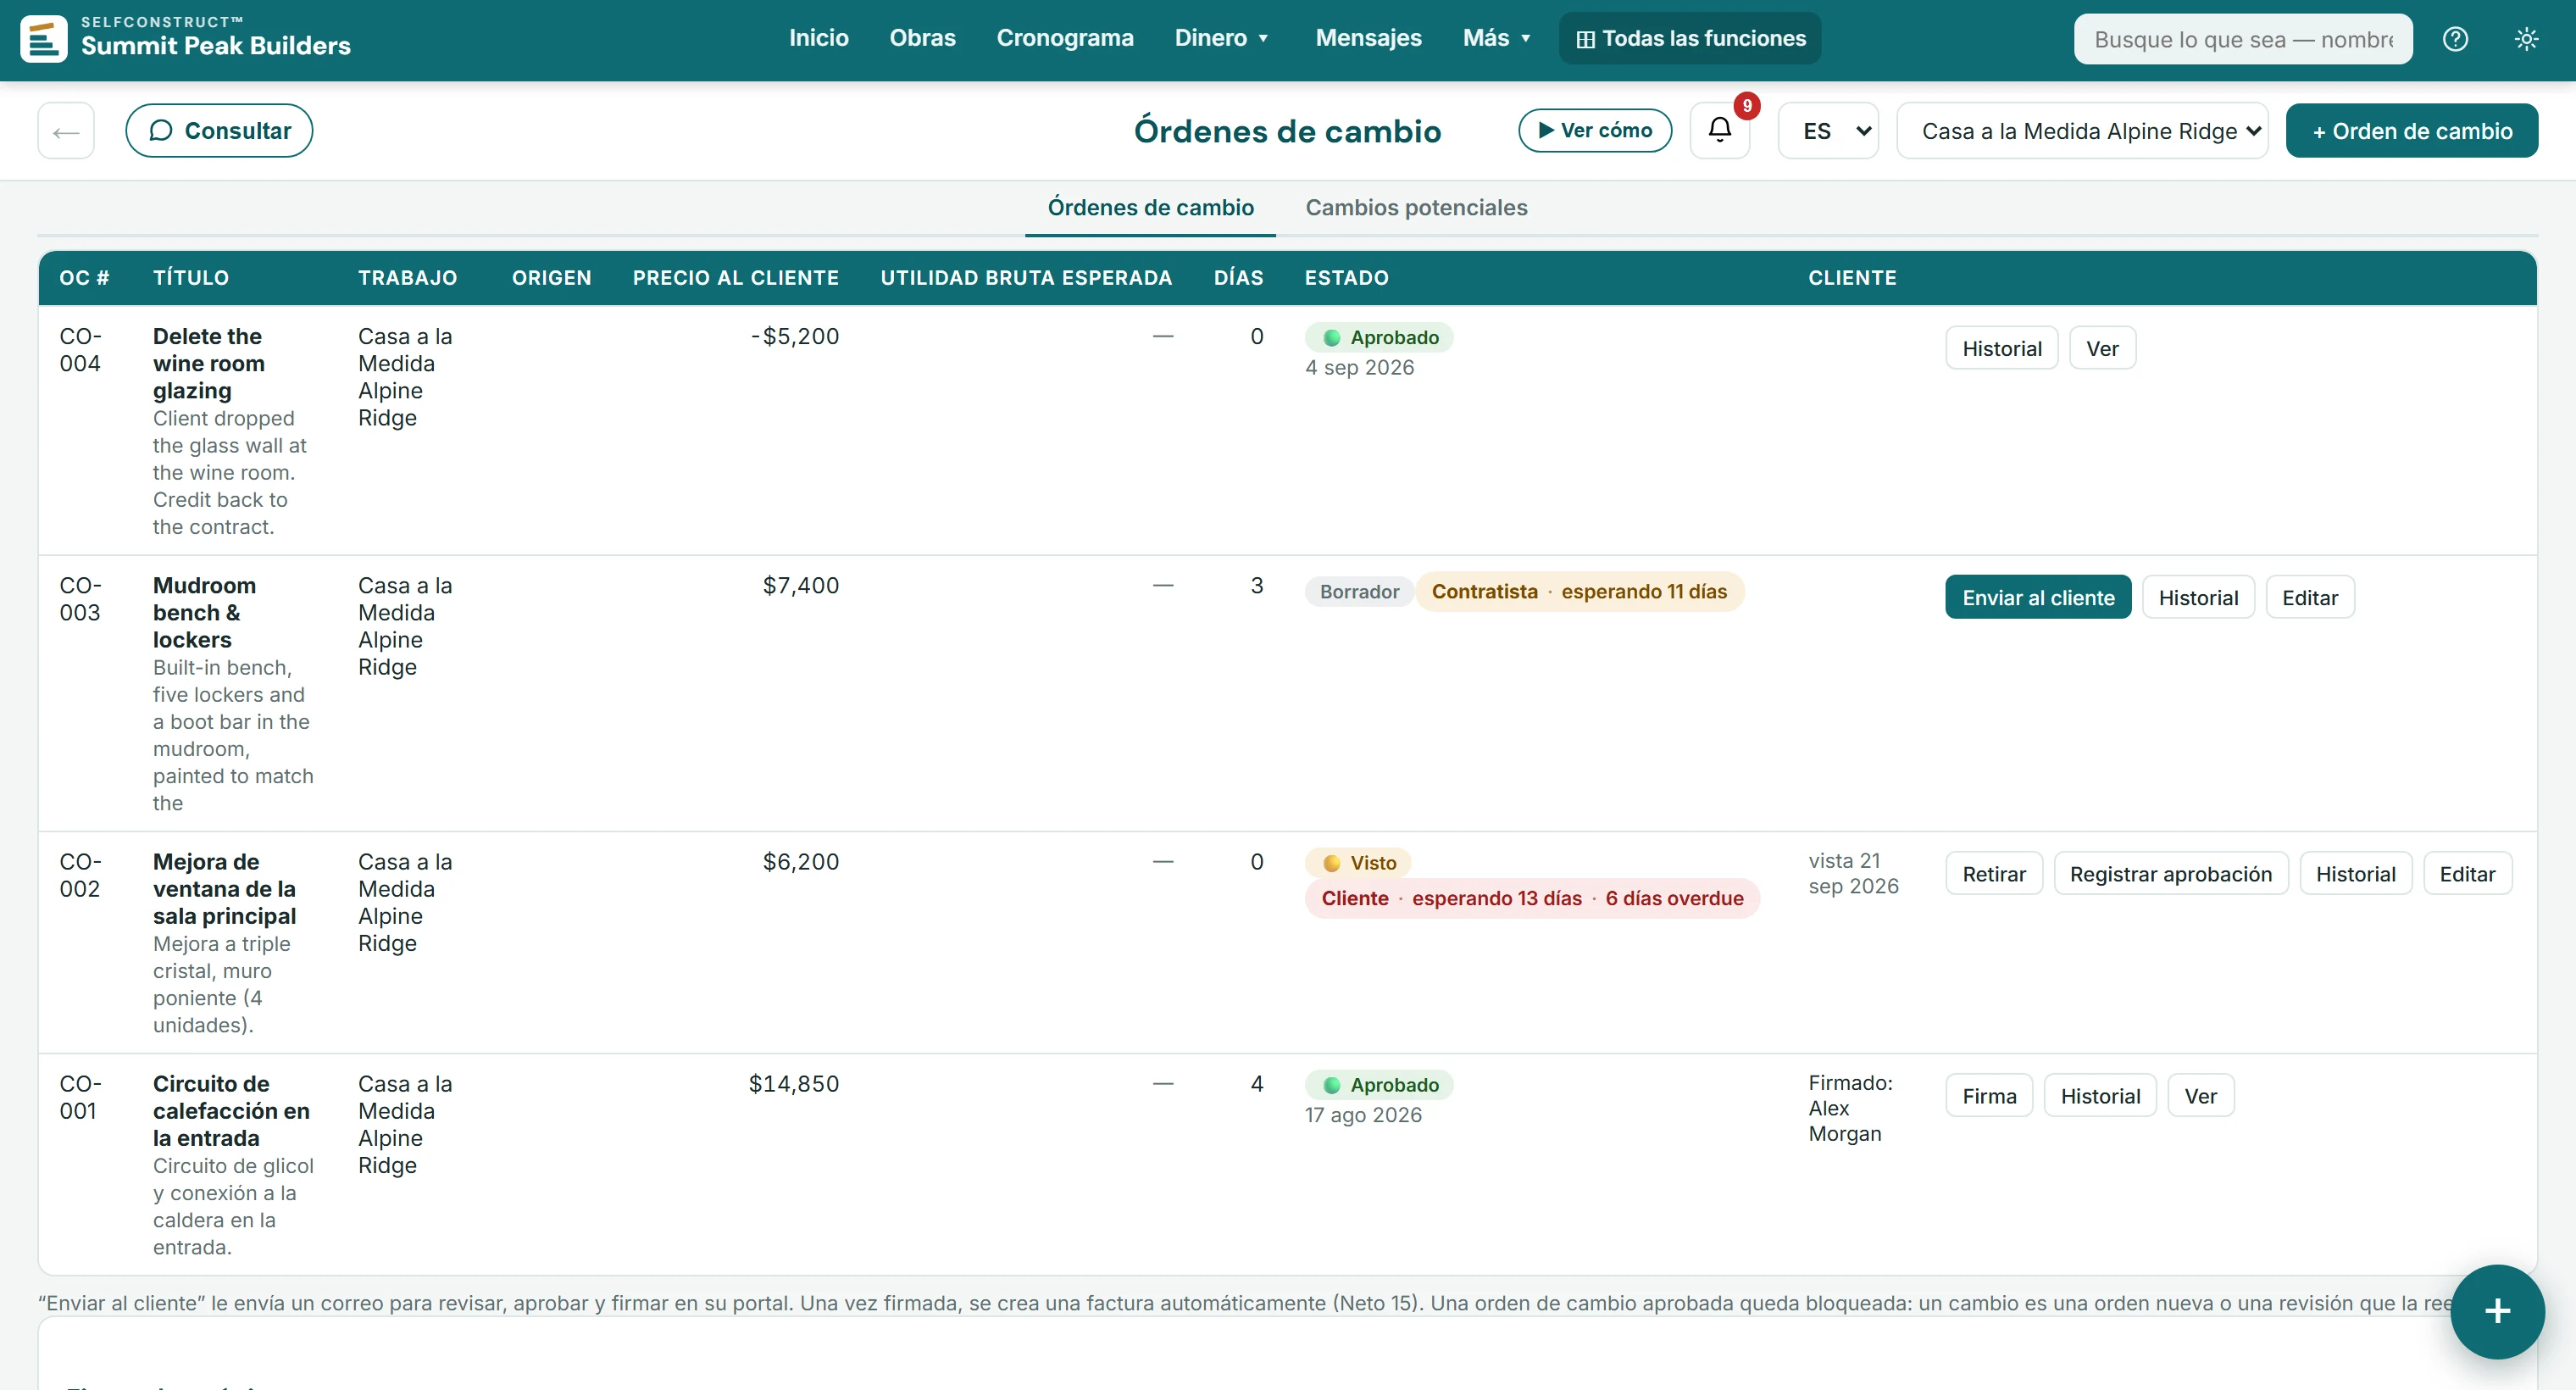
Task: Open the help question mark icon
Action: [x=2455, y=39]
